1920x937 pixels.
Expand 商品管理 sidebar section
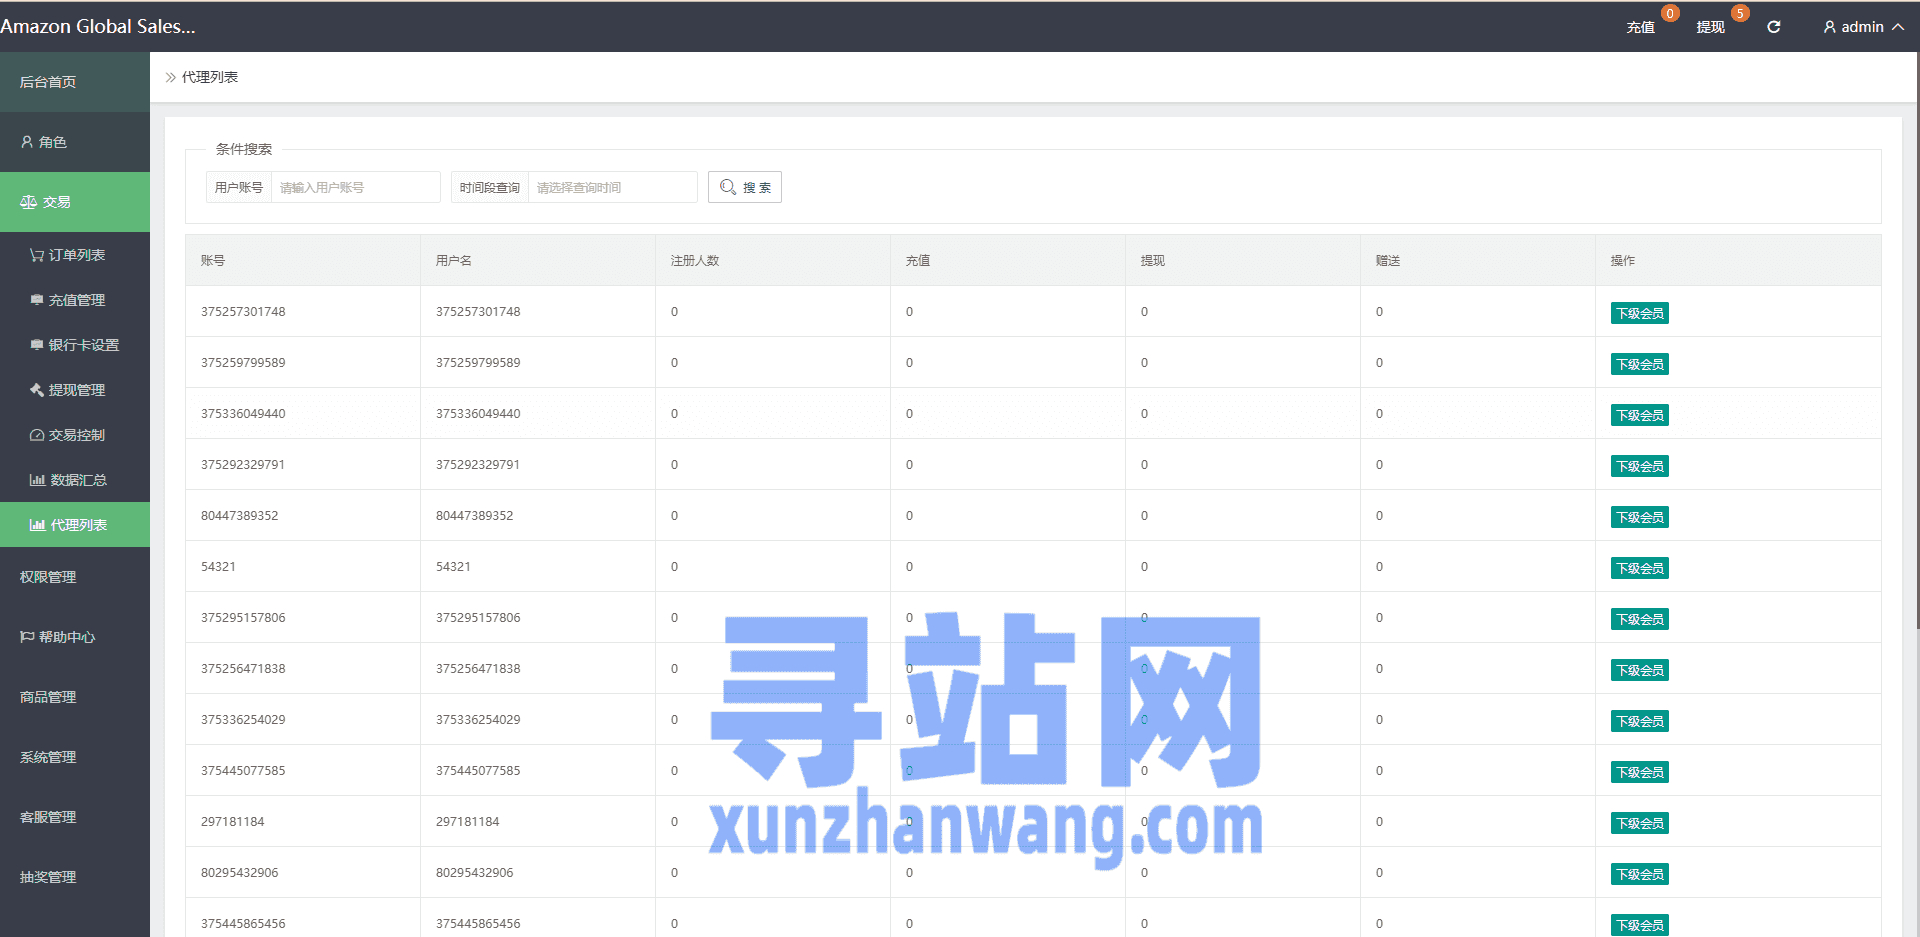coord(75,697)
